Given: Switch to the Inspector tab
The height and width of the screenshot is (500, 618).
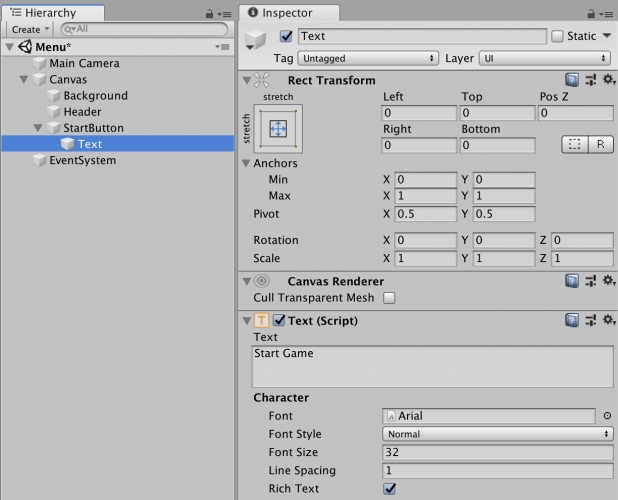Looking at the screenshot, I should point(286,13).
